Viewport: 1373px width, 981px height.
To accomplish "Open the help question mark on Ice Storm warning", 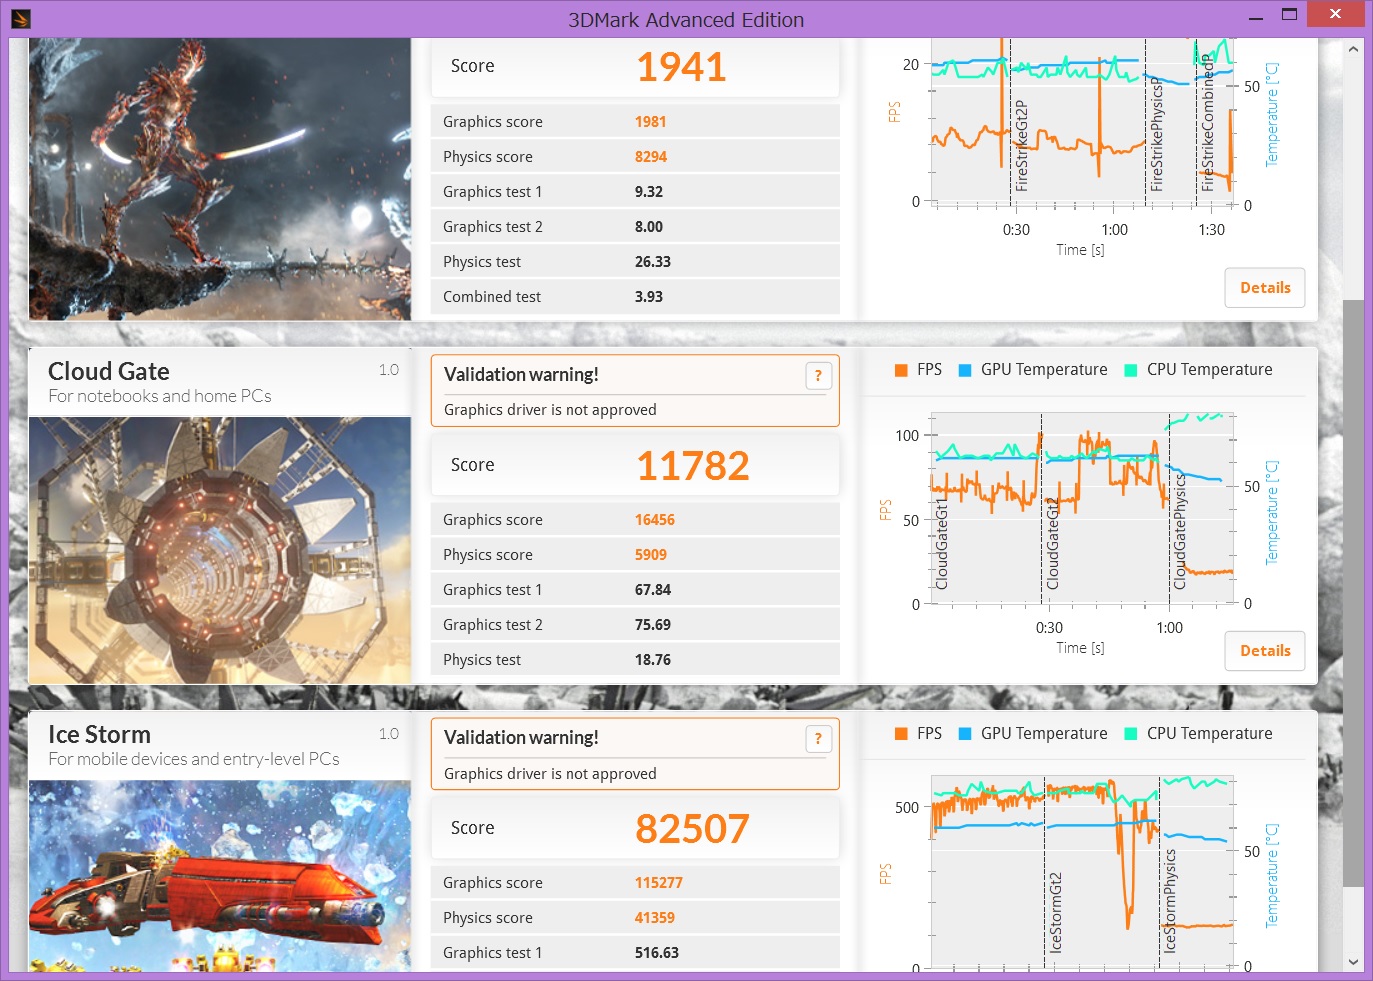I will tap(818, 739).
